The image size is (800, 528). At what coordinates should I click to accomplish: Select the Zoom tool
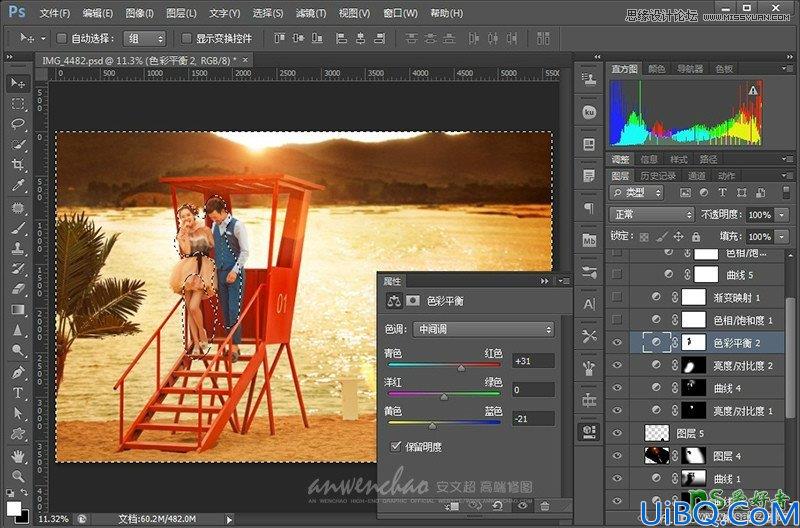[18, 476]
